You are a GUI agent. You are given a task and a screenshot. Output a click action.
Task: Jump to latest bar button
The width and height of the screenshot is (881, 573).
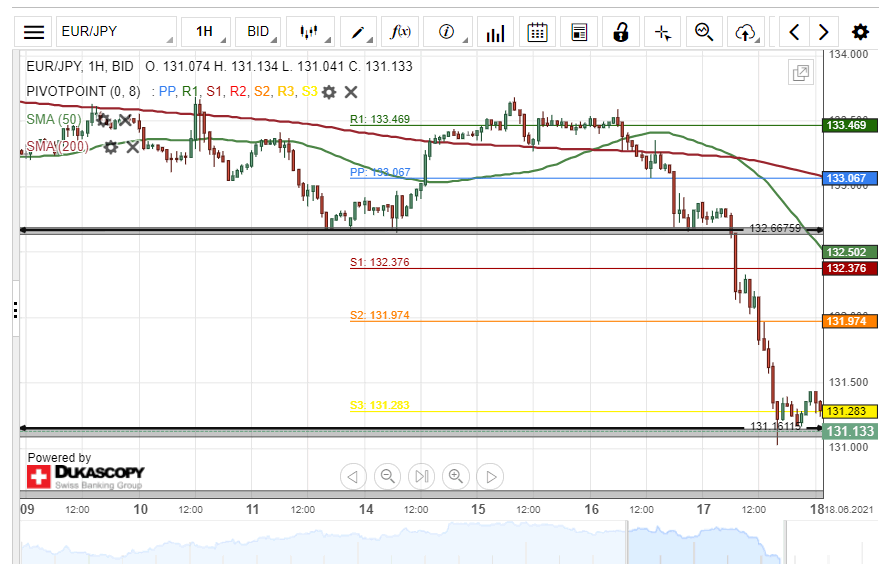pos(422,477)
